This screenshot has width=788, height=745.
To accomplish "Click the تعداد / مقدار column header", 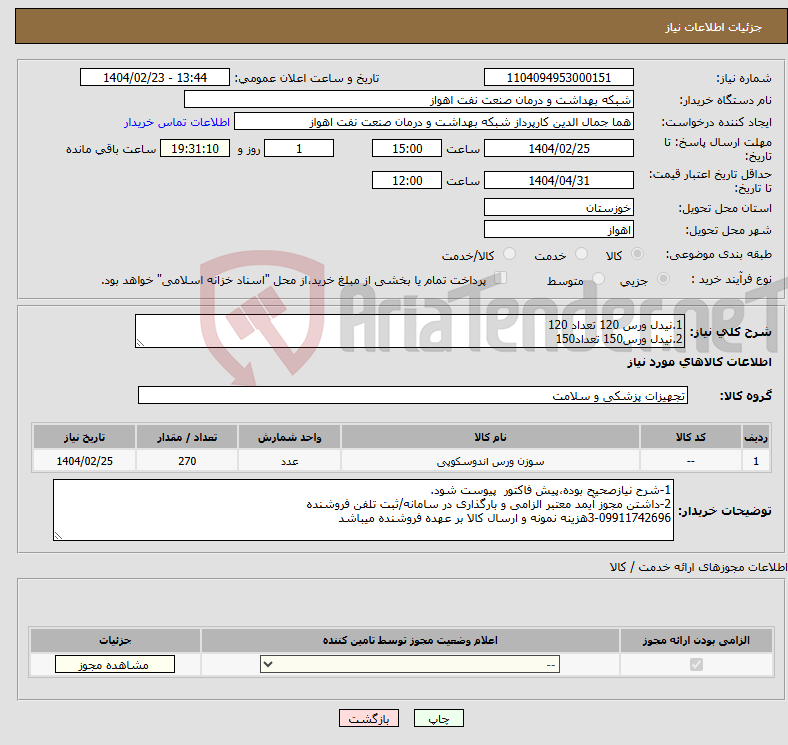I will [187, 437].
